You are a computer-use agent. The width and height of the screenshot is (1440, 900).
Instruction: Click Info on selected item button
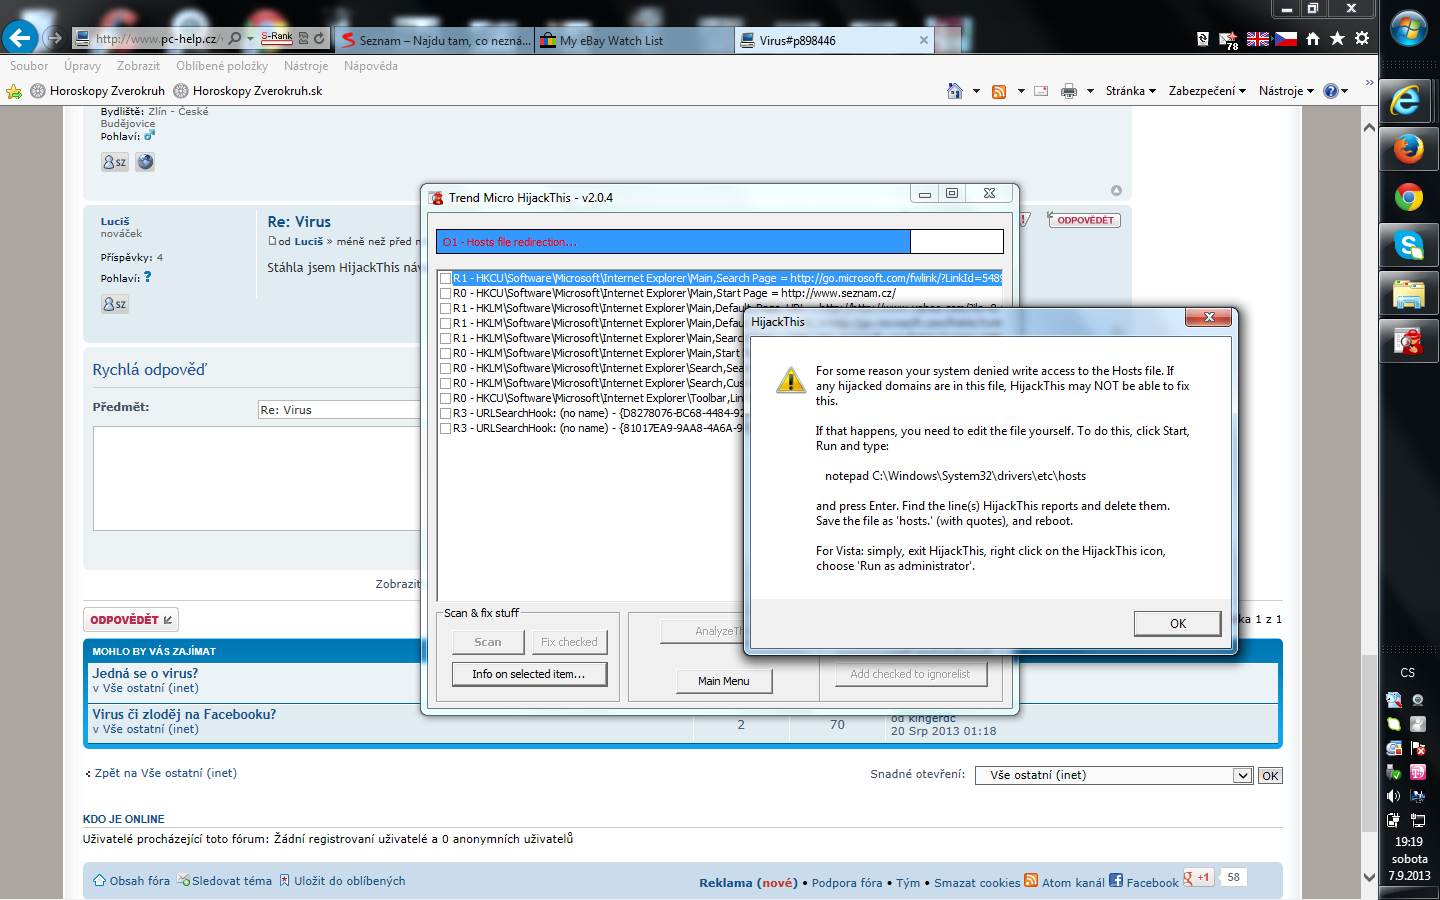coord(529,674)
